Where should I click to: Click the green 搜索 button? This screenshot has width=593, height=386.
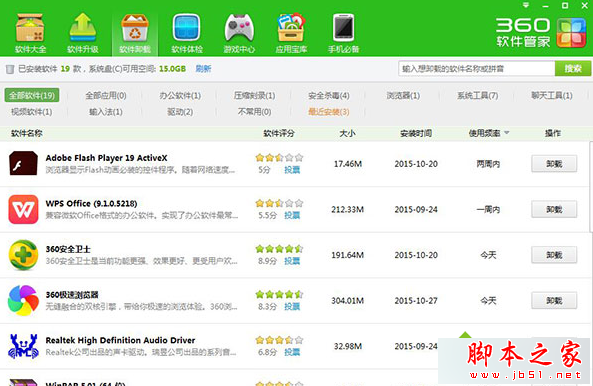(573, 69)
